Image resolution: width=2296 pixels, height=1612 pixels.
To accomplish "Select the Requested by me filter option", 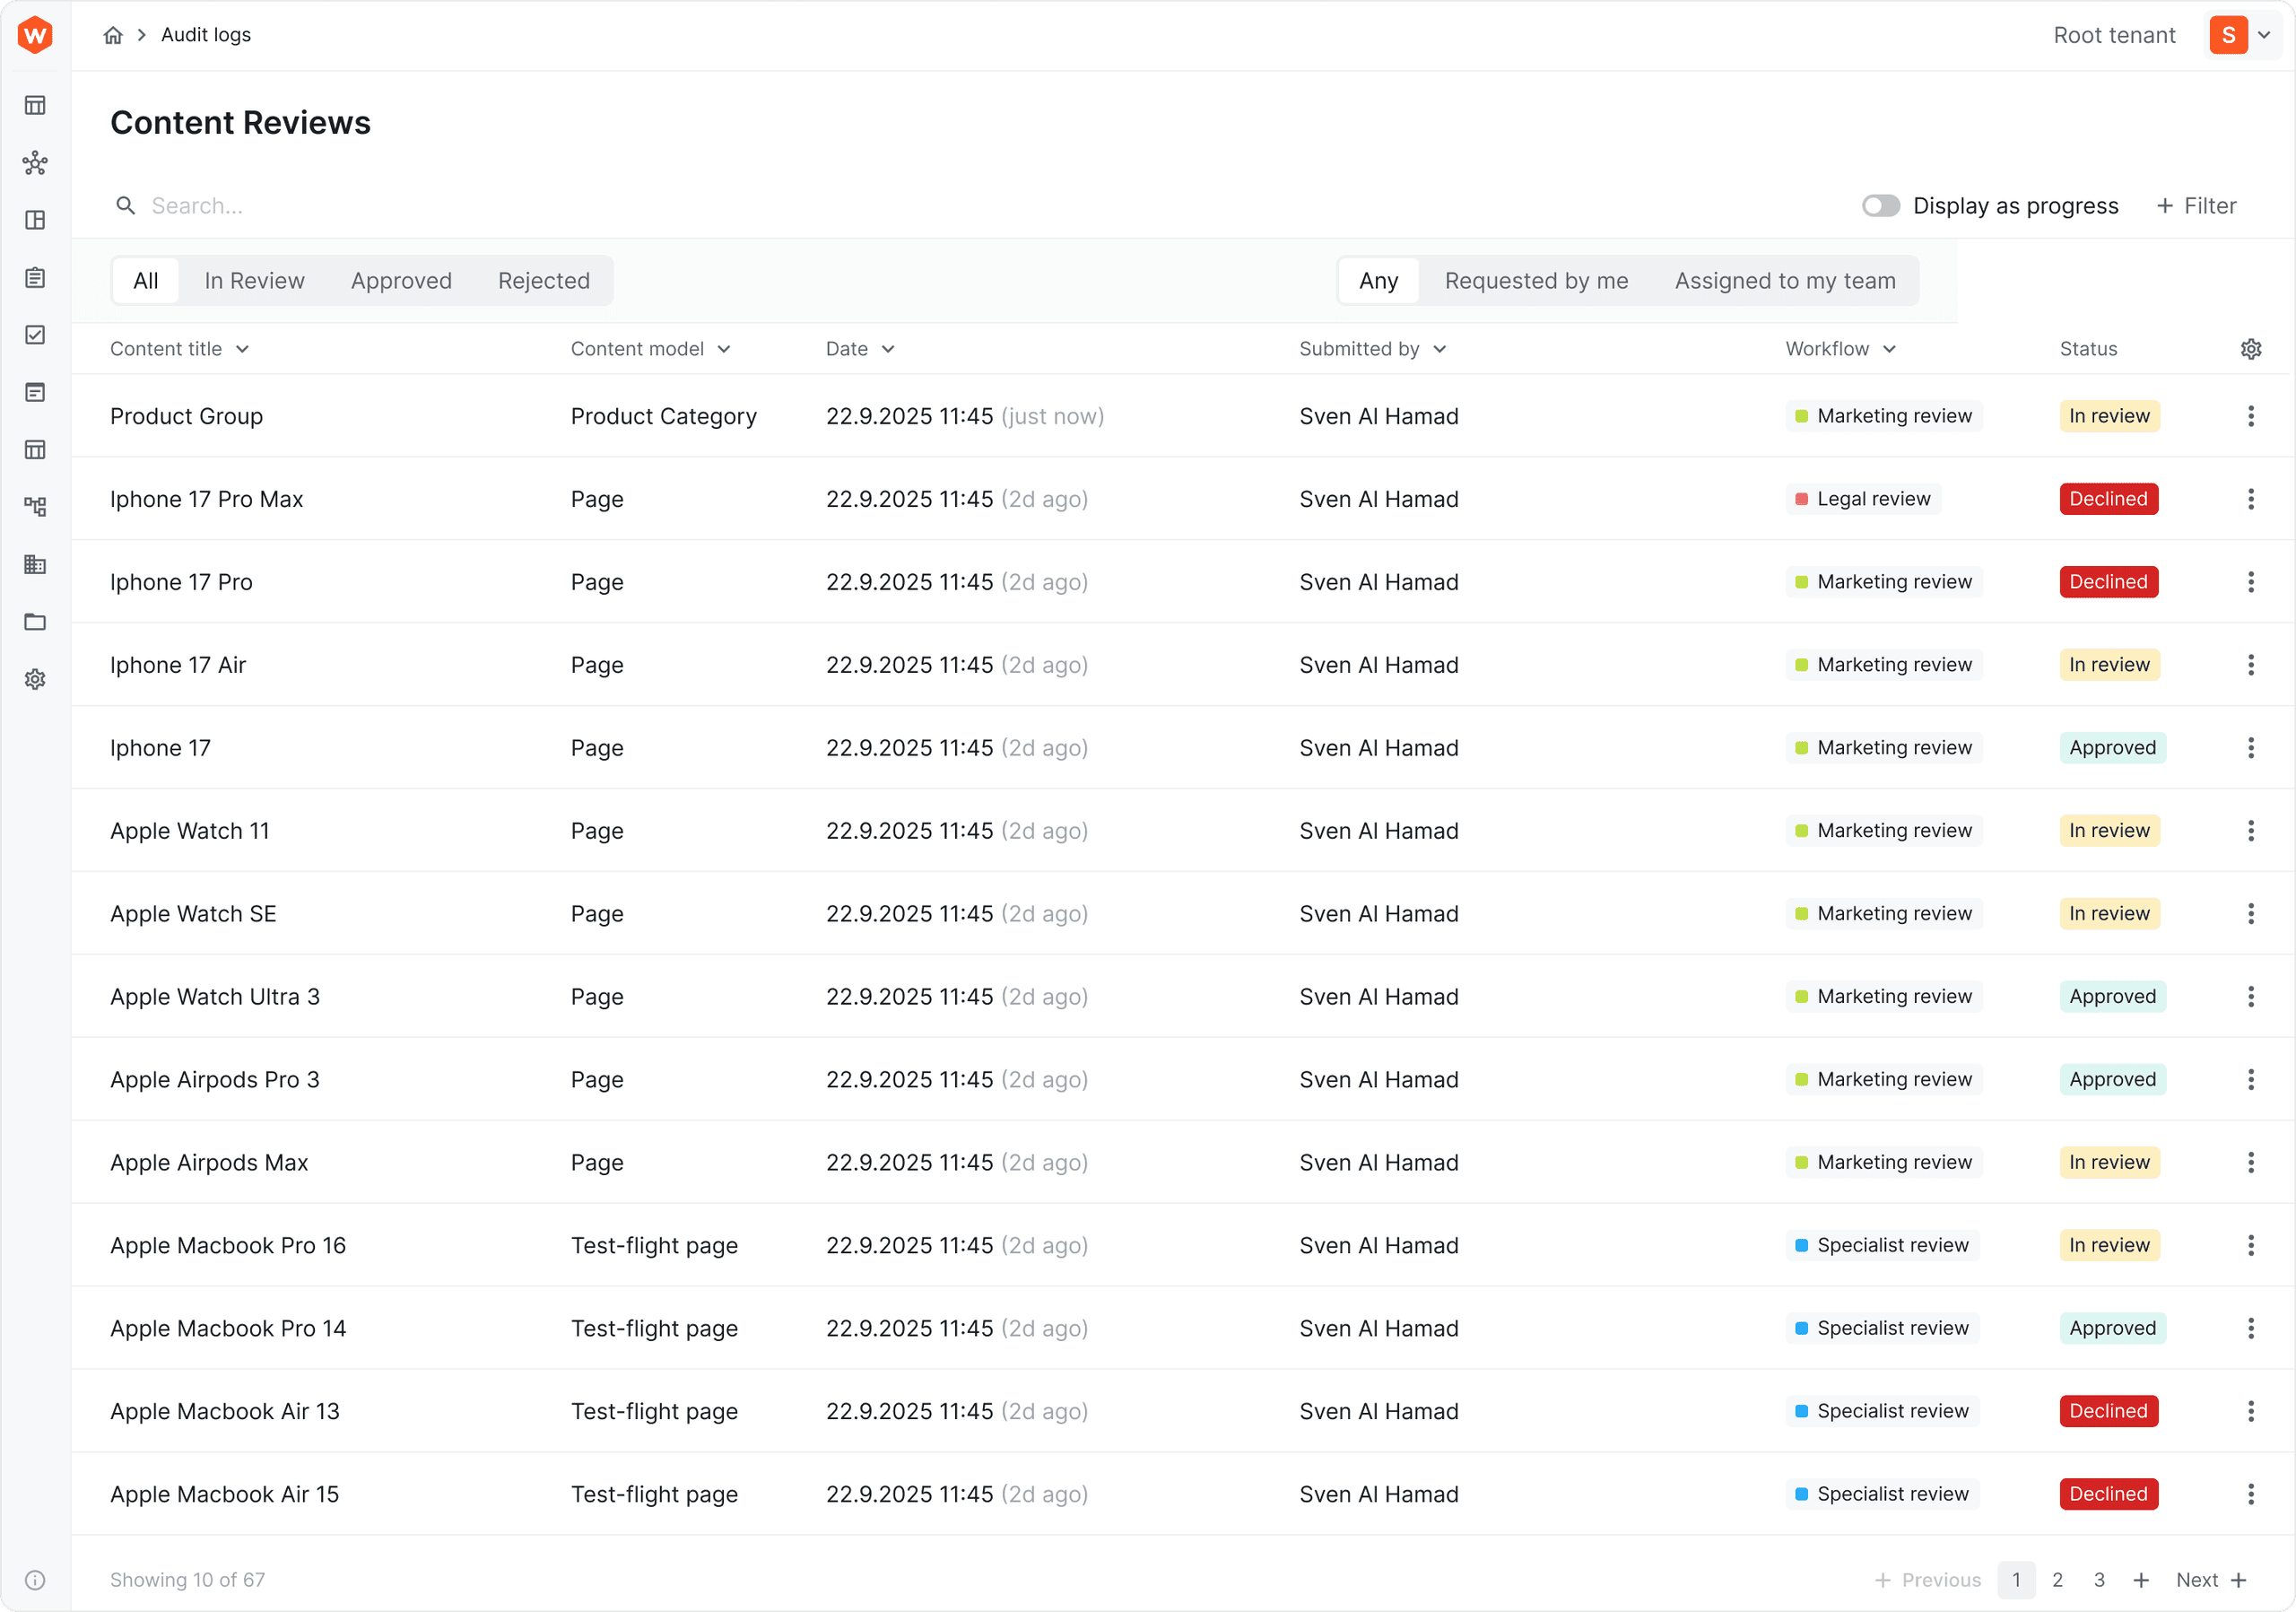I will coord(1536,280).
